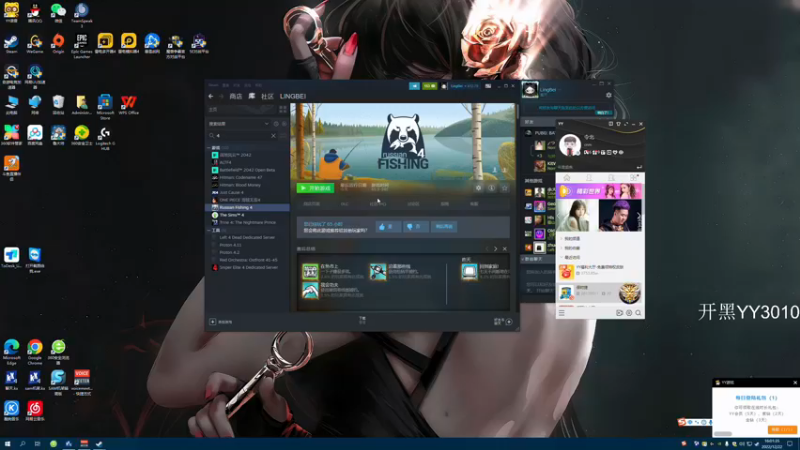Image resolution: width=800 pixels, height=450 pixels.
Task: Select The Sims 4 in the library list
Action: pyautogui.click(x=231, y=215)
